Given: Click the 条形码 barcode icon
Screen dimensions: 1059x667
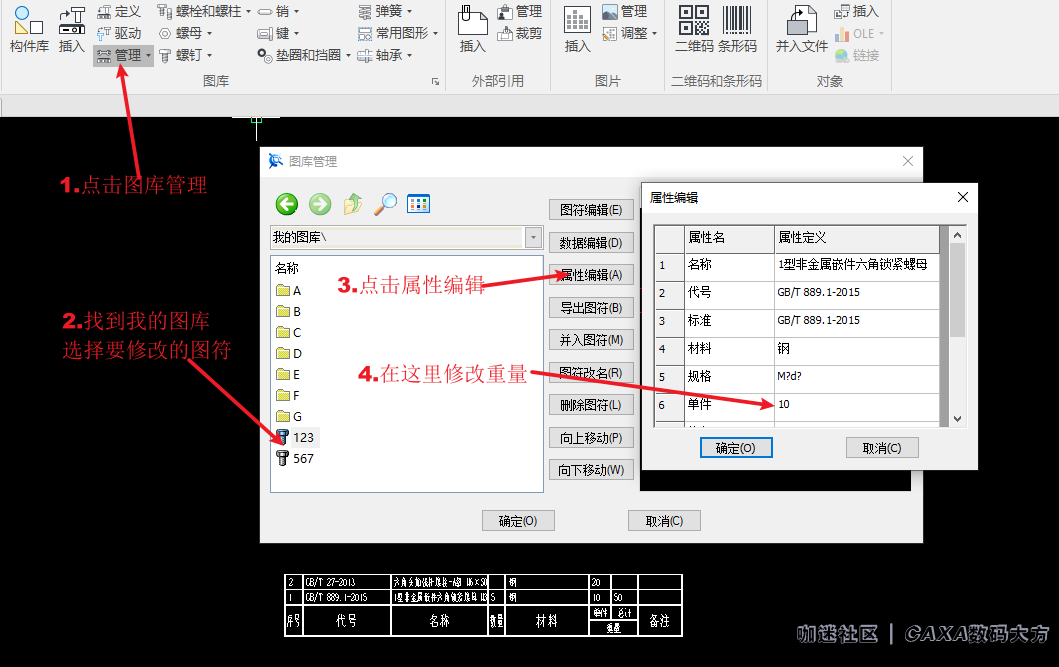Looking at the screenshot, I should point(737,29).
